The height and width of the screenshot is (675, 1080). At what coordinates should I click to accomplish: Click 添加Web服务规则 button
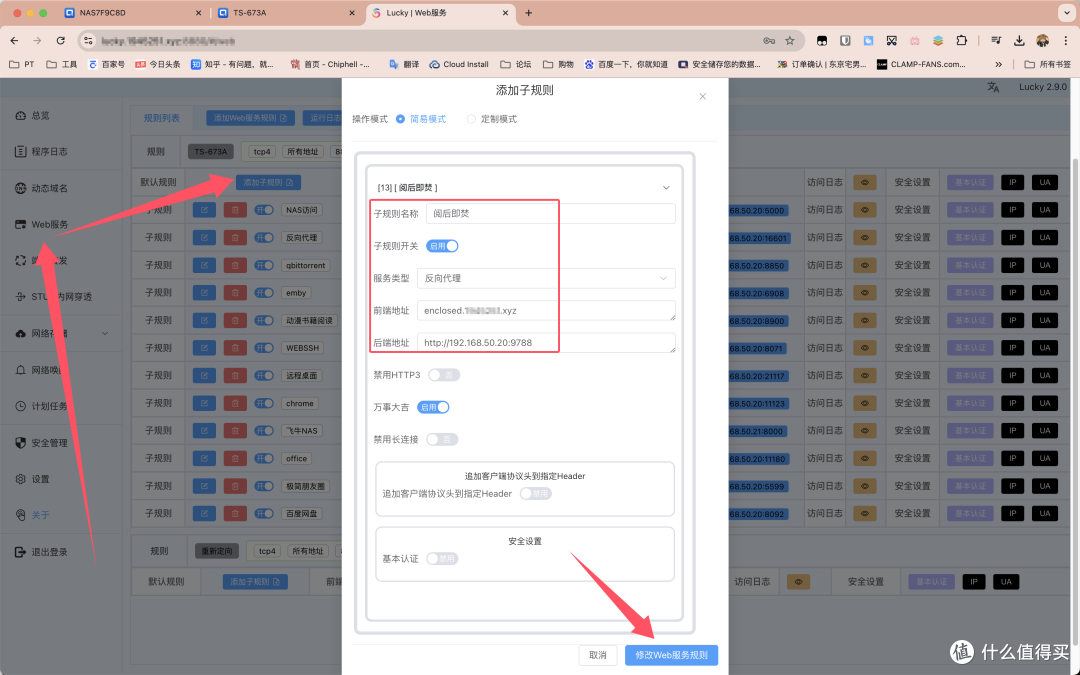[251, 118]
